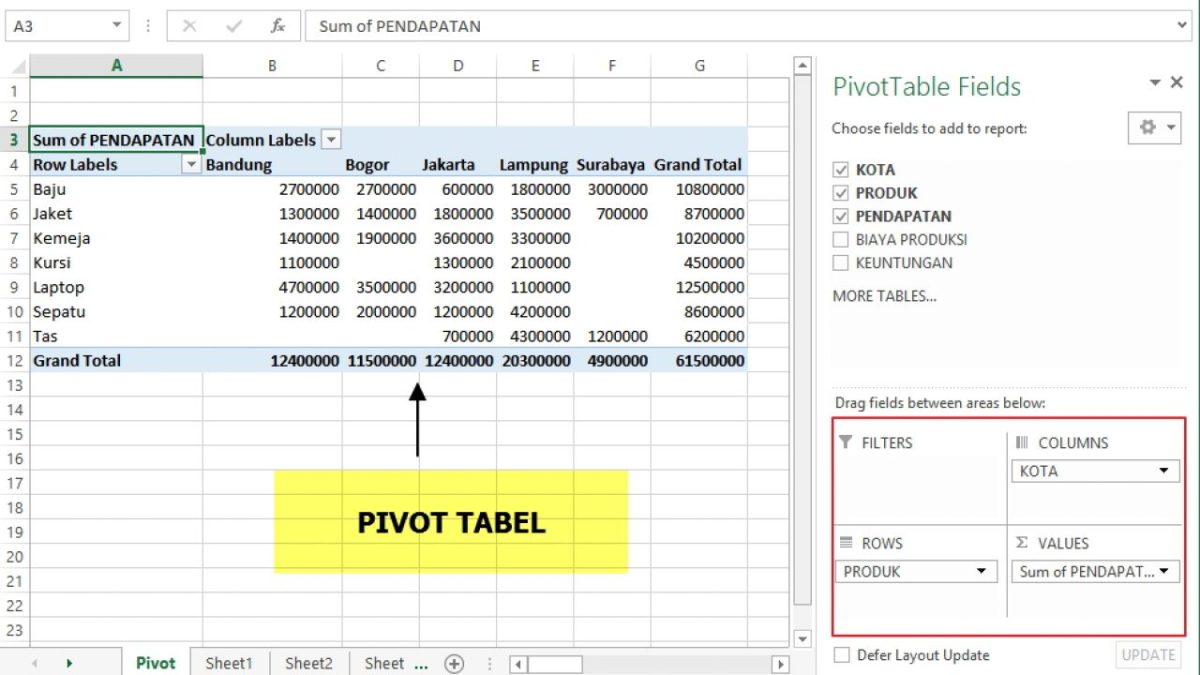Check the BIAYA PRODUKSI field
Image resolution: width=1200 pixels, height=675 pixels.
pyautogui.click(x=838, y=239)
